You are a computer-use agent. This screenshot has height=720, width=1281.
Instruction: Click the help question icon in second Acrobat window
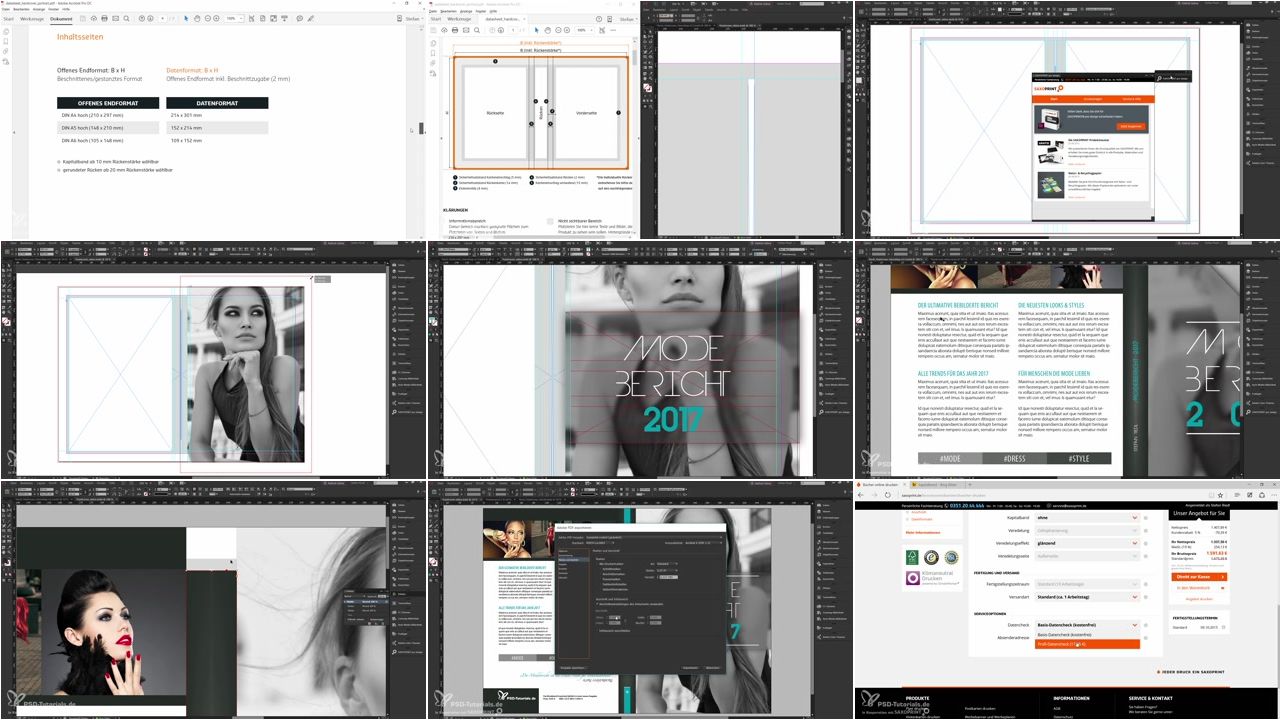[599, 19]
